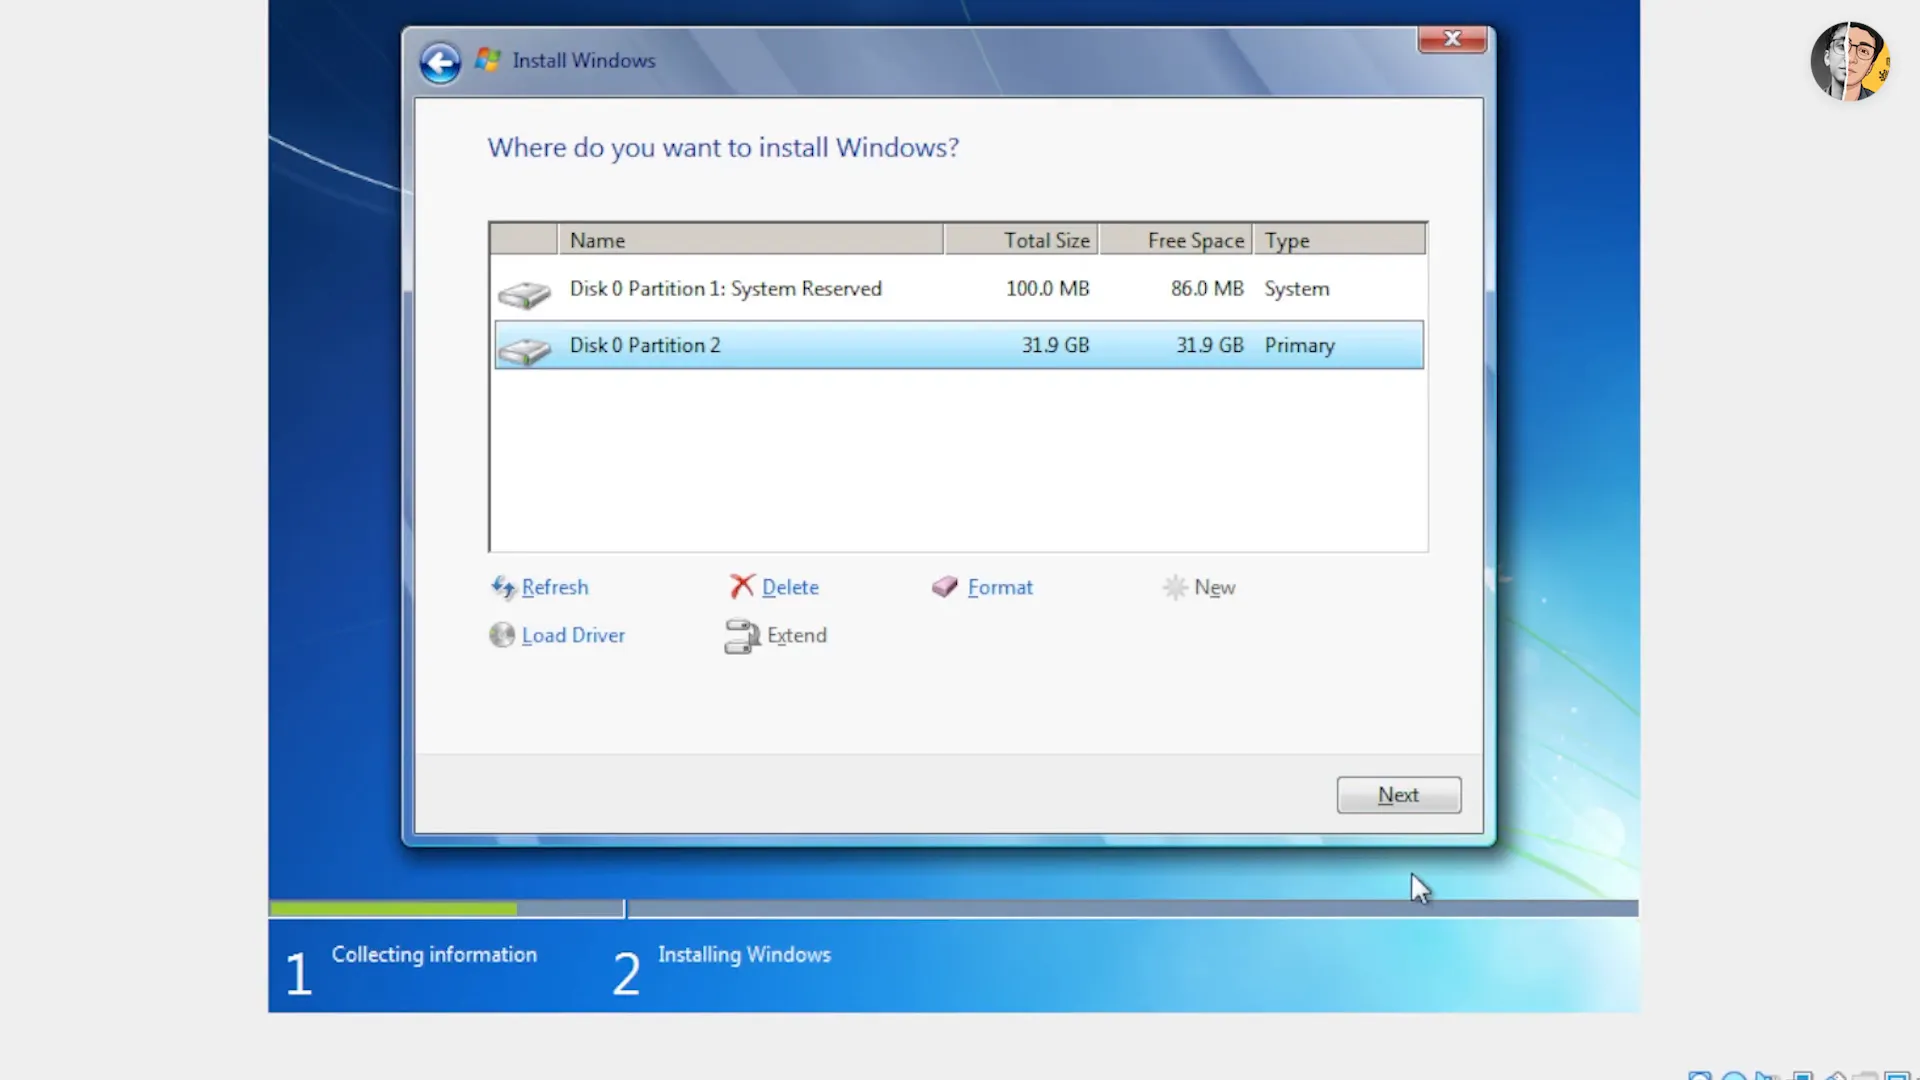Image resolution: width=1920 pixels, height=1080 pixels.
Task: Sort by the Type column header
Action: point(1340,240)
